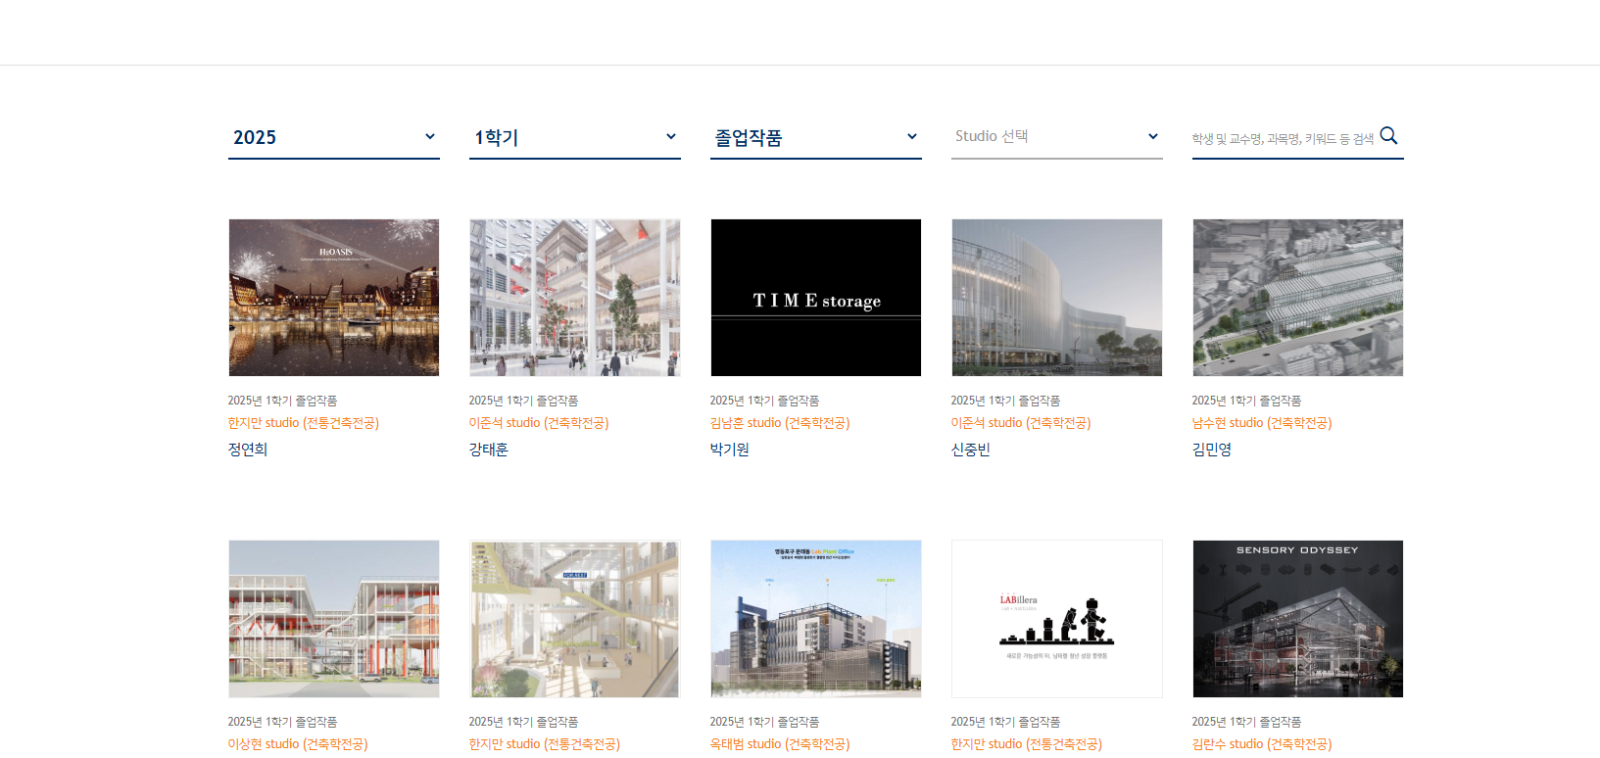Open the 2025 year dropdown
Screen dimensions: 1600x758
point(333,138)
